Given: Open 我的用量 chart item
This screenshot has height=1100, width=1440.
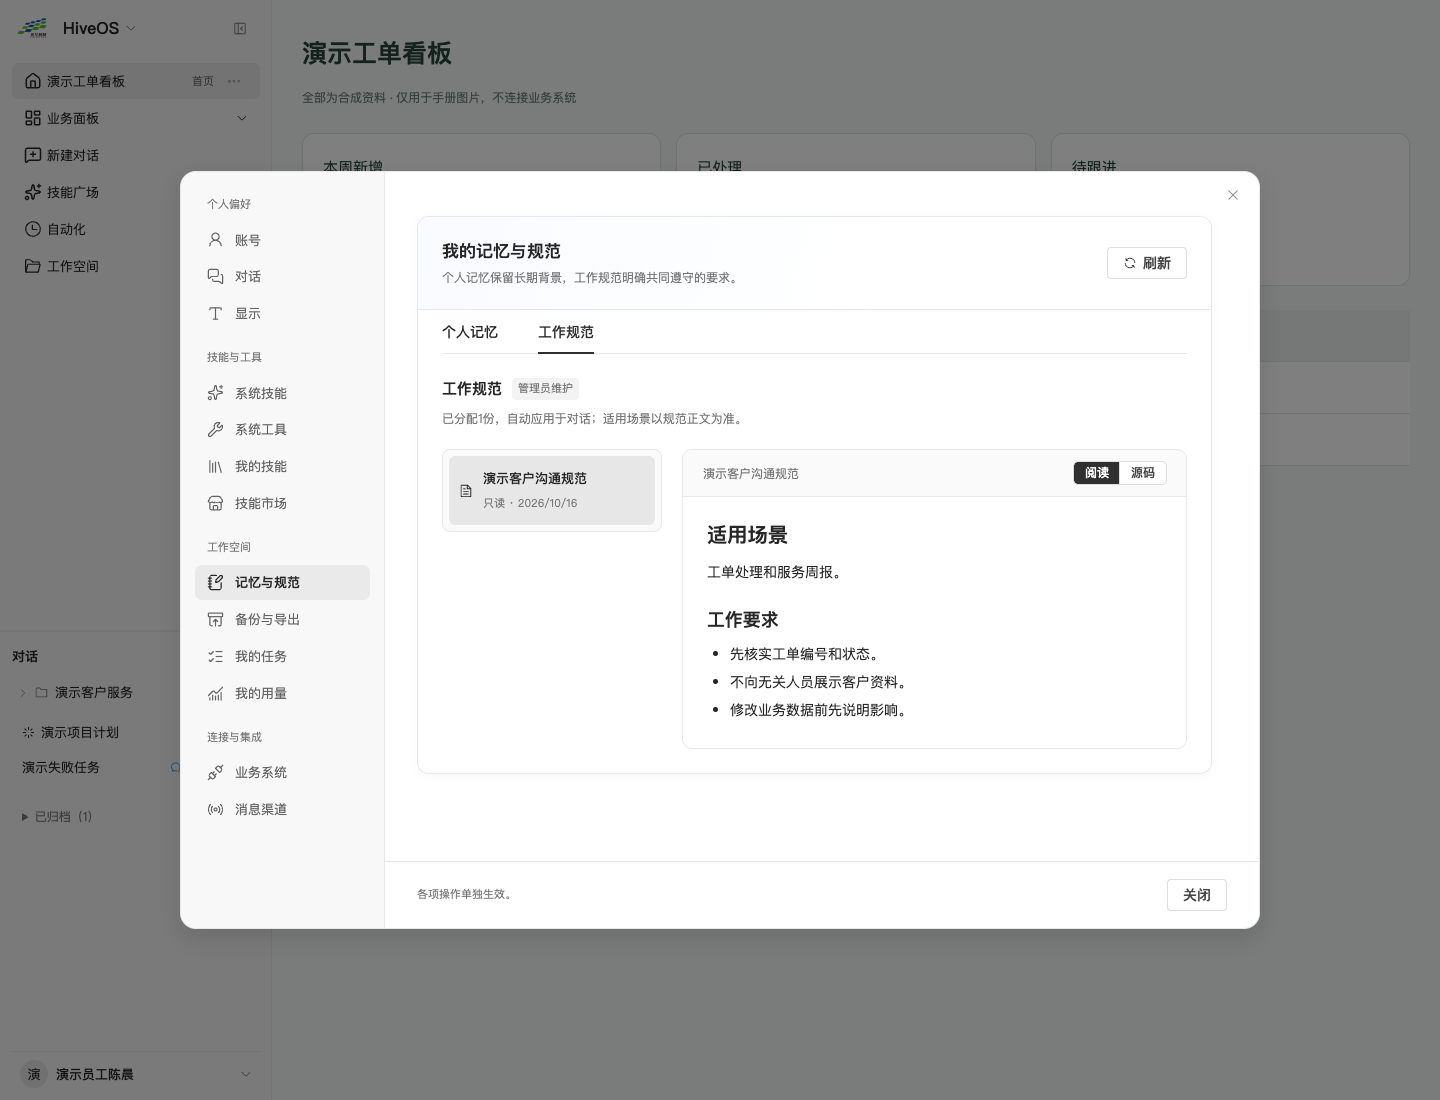Looking at the screenshot, I should point(282,694).
